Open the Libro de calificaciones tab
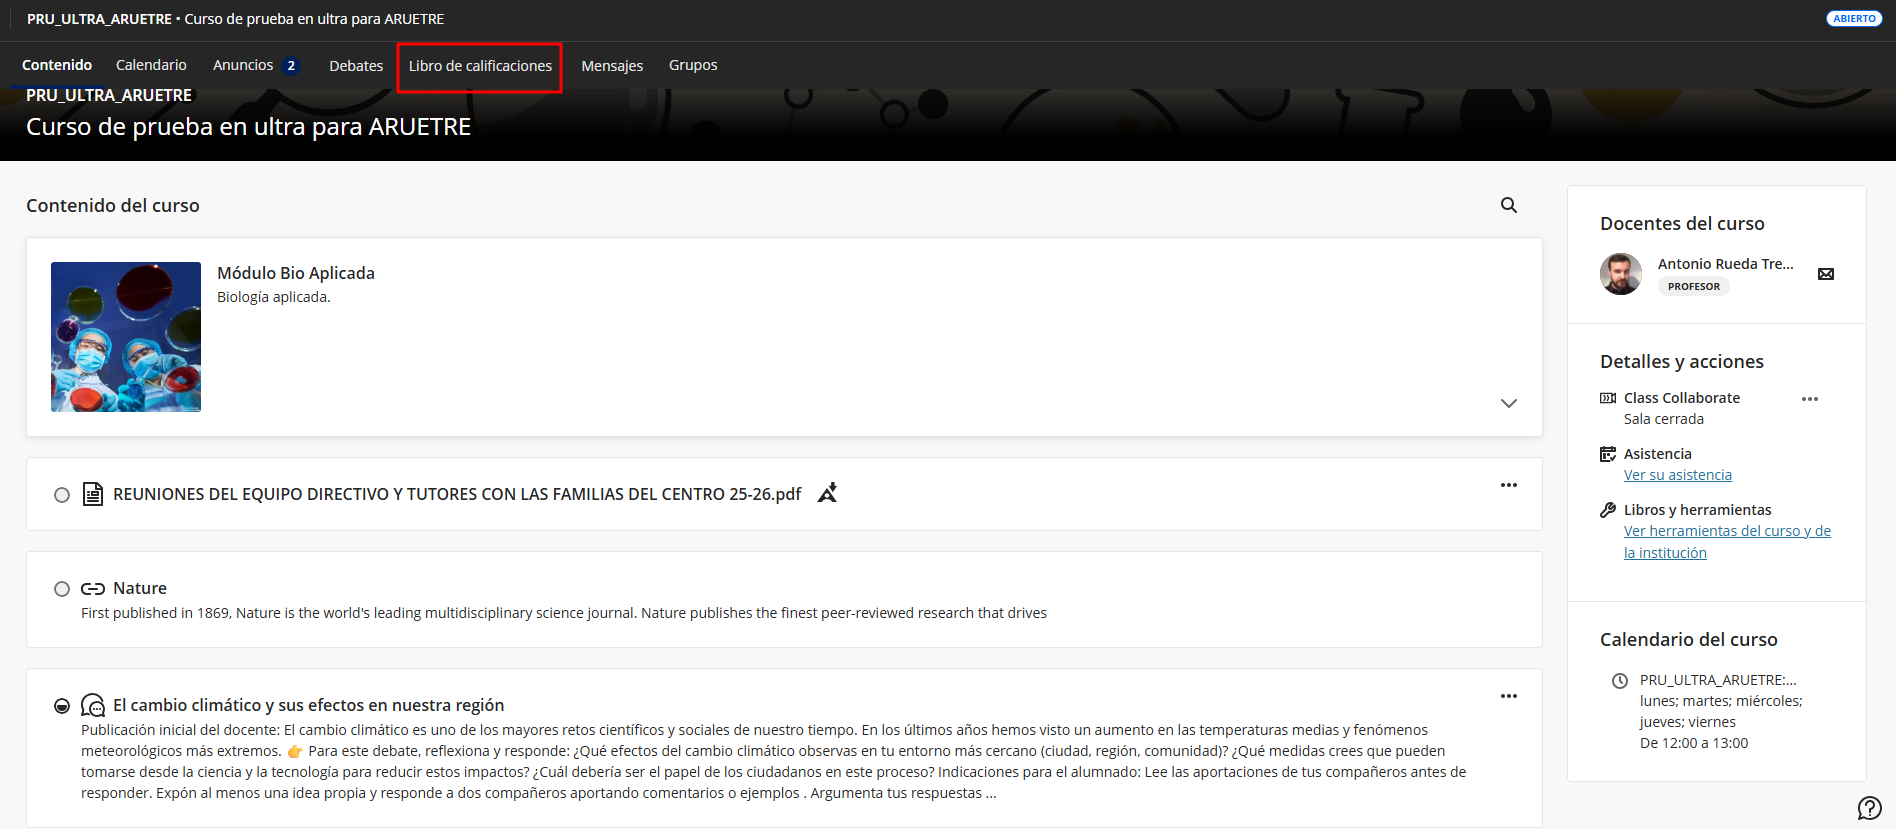The image size is (1896, 829). pyautogui.click(x=480, y=66)
